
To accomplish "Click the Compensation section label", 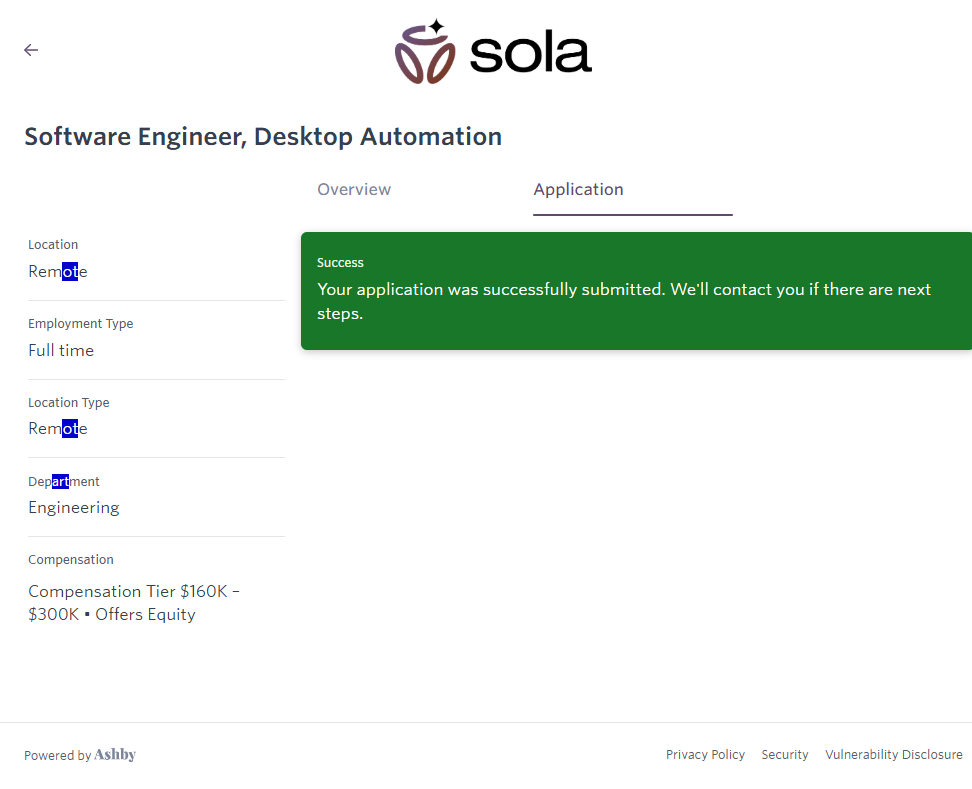I will coord(71,560).
